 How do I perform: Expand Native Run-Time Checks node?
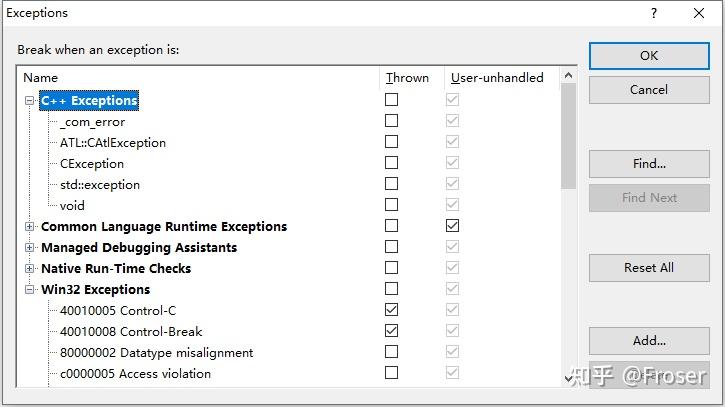[x=30, y=269]
